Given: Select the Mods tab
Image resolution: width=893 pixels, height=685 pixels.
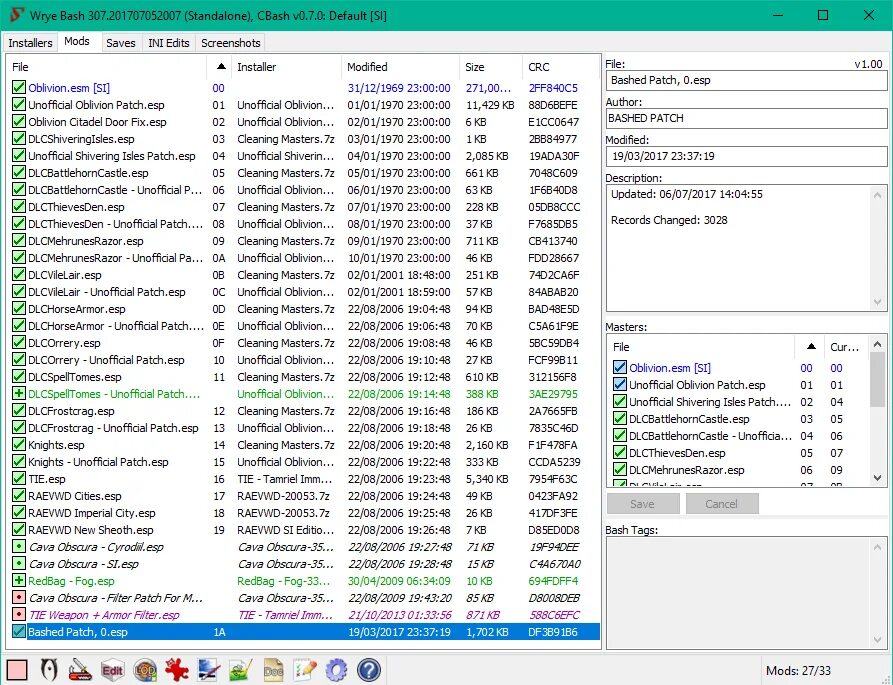Looking at the screenshot, I should [77, 42].
